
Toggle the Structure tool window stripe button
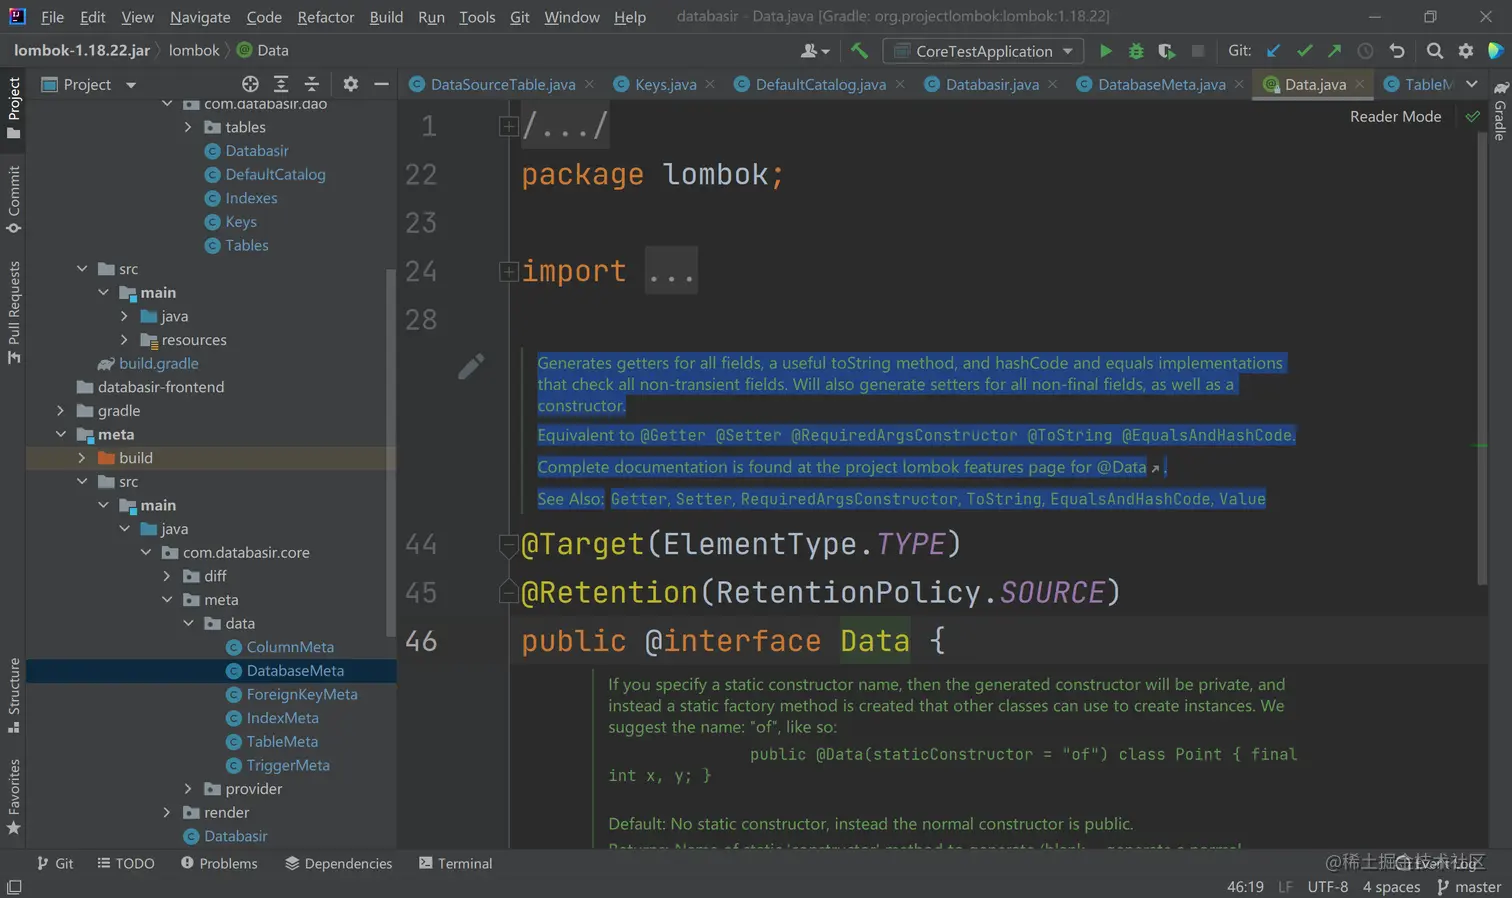click(x=14, y=695)
